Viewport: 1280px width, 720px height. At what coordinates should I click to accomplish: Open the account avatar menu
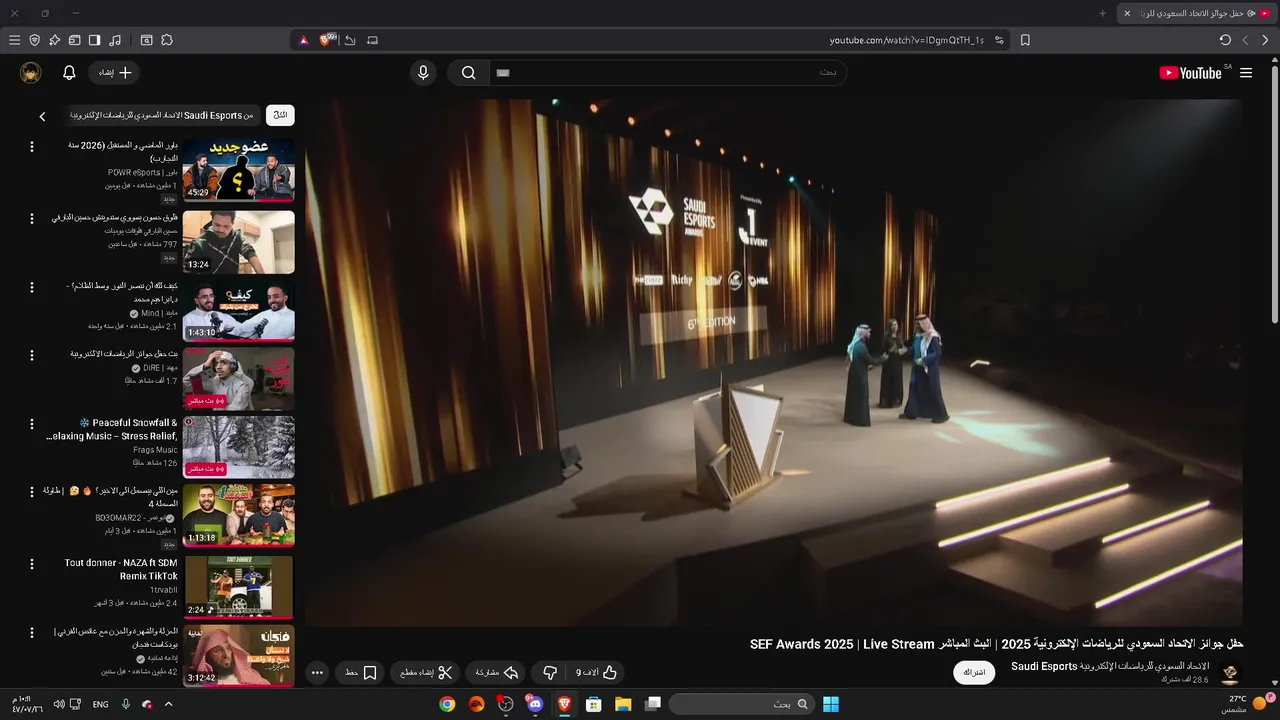point(31,73)
